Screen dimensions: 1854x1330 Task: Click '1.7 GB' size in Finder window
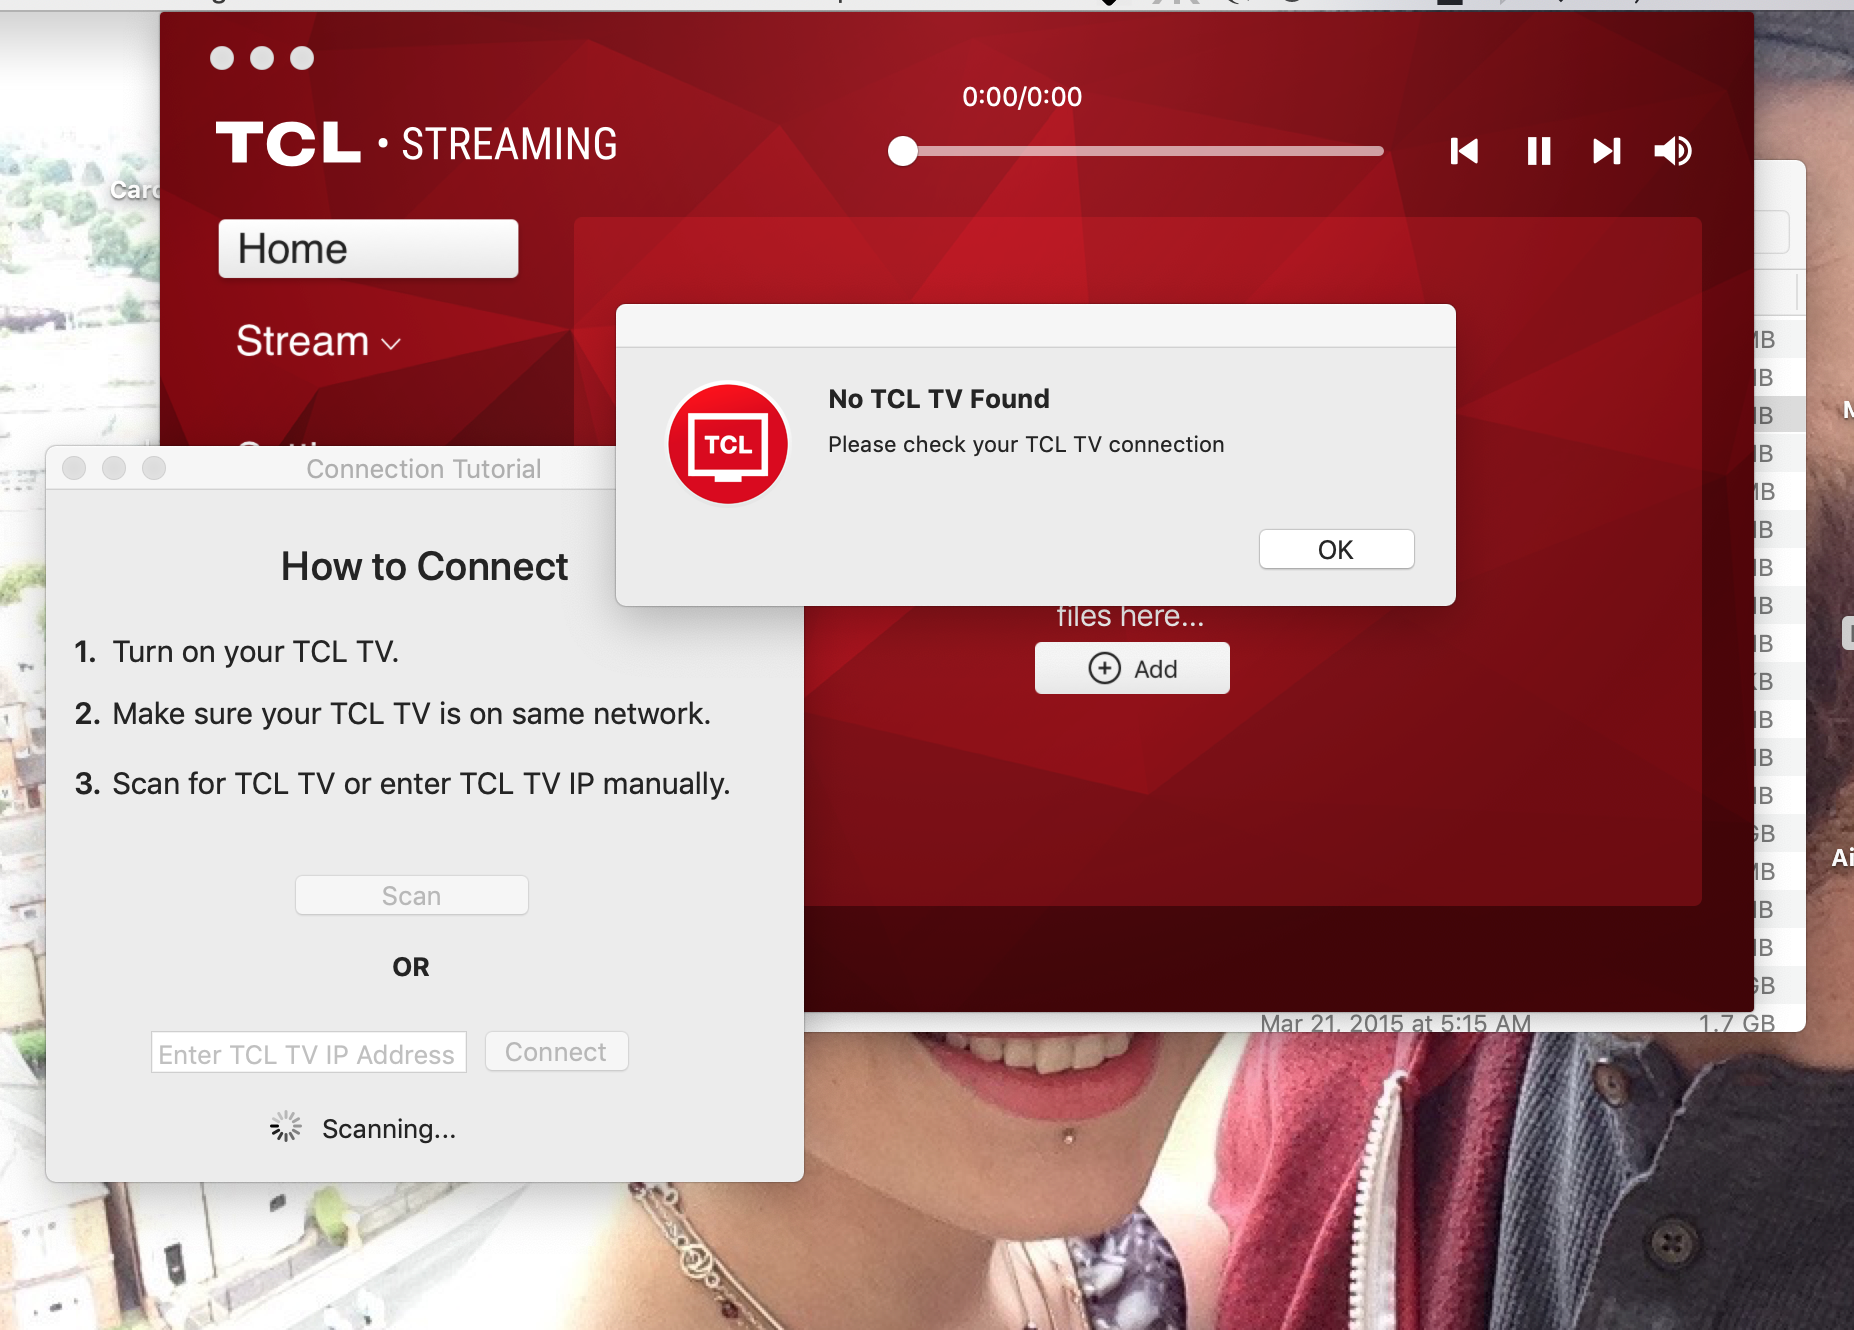click(1737, 1023)
